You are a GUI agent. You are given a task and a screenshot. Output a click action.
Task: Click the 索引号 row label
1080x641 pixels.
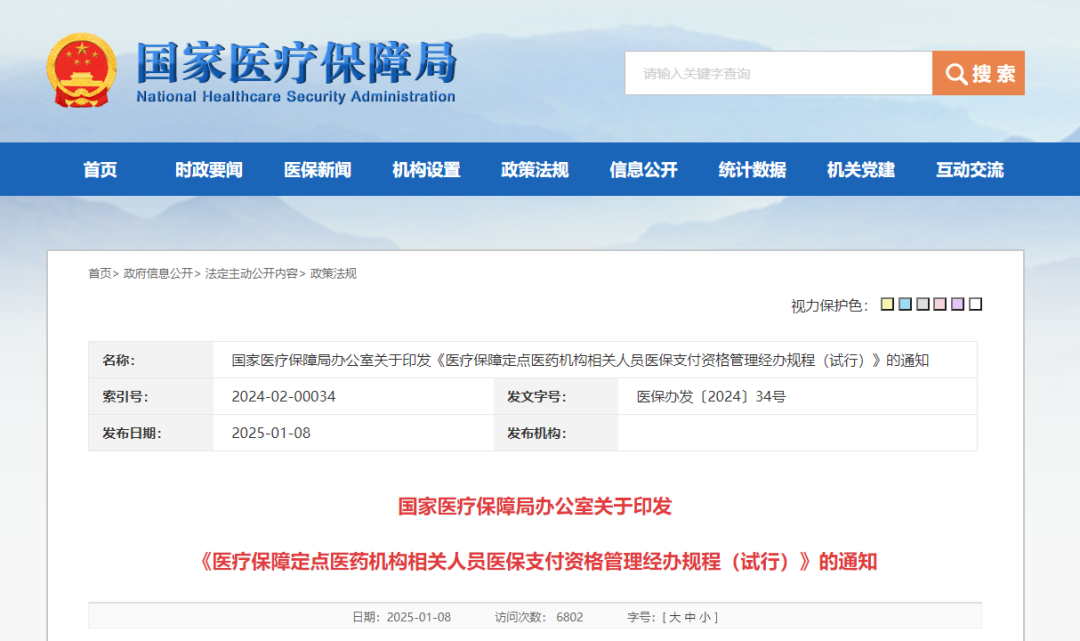point(125,397)
